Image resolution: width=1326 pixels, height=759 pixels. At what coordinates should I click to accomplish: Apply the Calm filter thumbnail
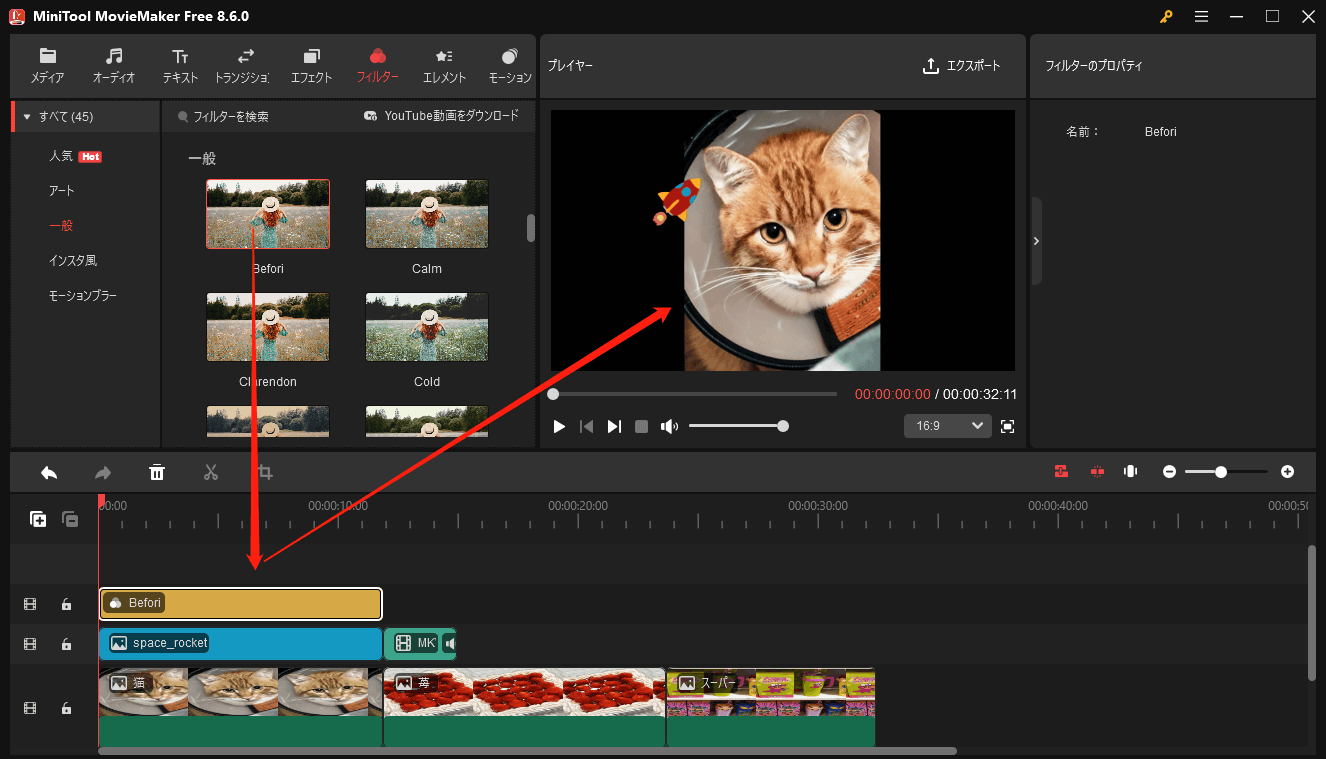[x=426, y=214]
